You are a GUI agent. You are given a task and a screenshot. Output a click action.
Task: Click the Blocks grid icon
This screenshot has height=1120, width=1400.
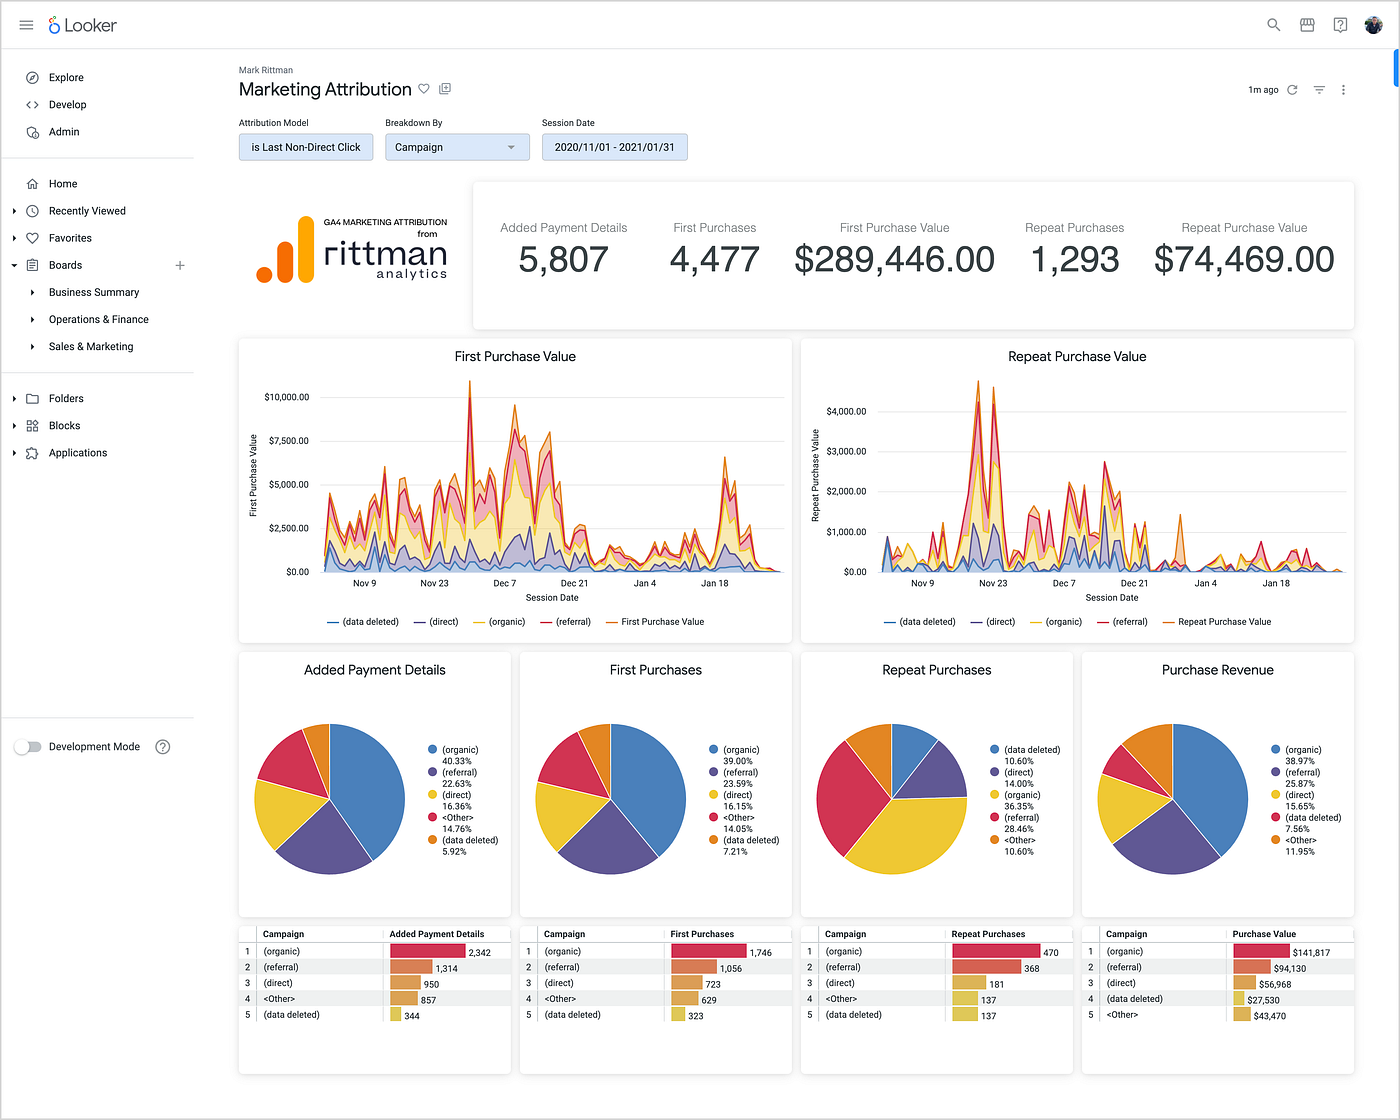(32, 425)
